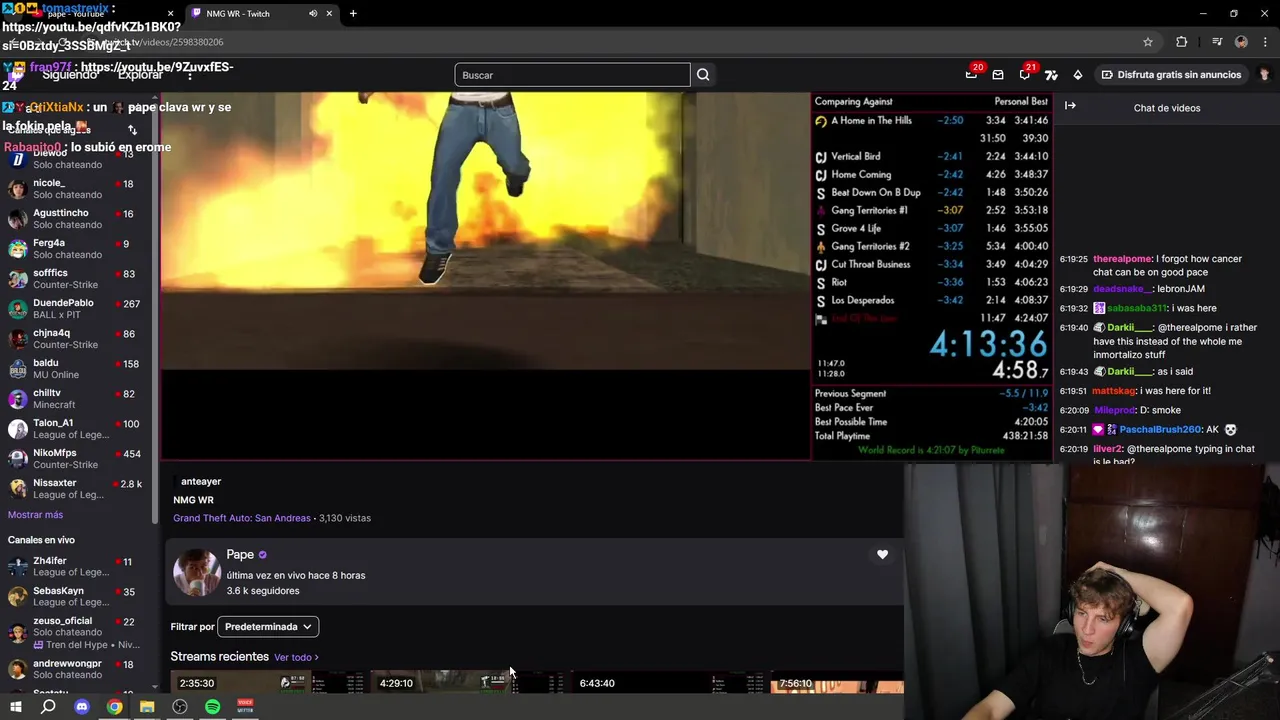This screenshot has width=1280, height=720.
Task: Bookmark this page with the star icon
Action: (1148, 42)
